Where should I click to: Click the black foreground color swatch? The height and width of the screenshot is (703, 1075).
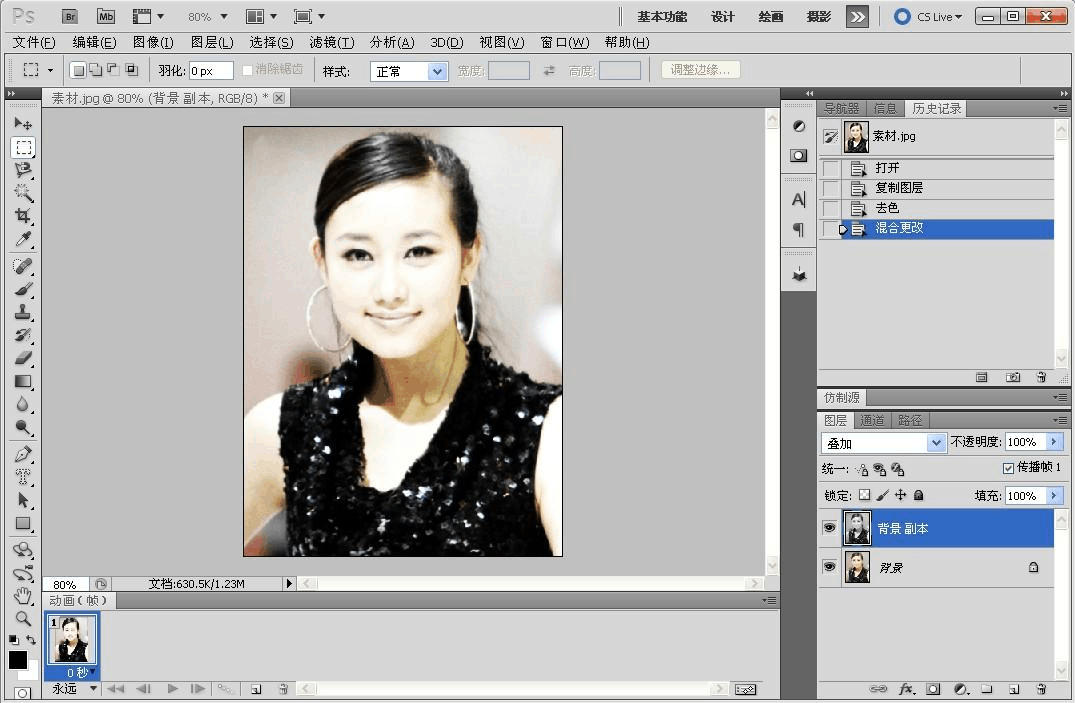click(x=17, y=660)
